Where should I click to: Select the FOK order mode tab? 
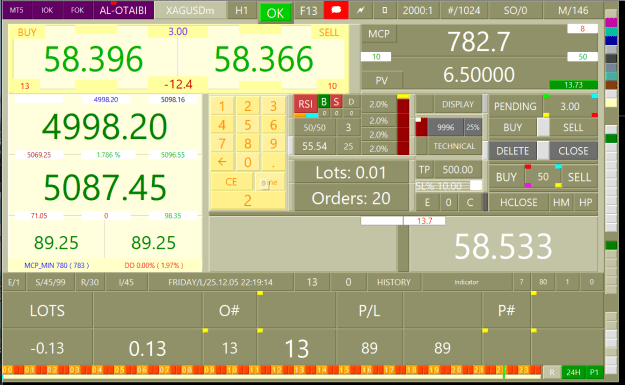[x=77, y=10]
